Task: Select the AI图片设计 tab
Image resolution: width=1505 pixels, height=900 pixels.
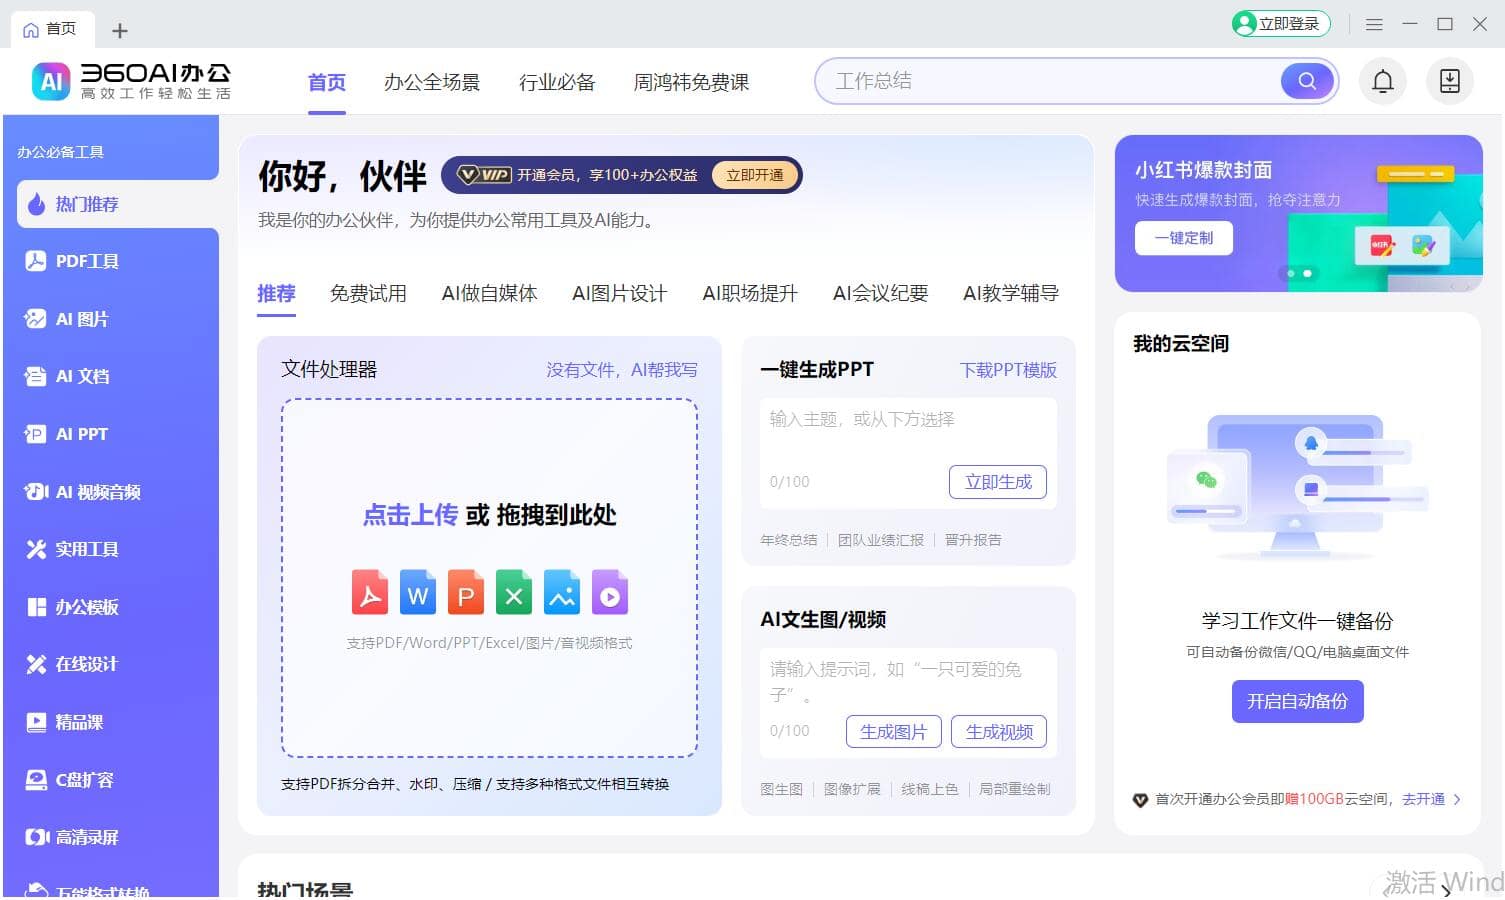Action: point(620,293)
